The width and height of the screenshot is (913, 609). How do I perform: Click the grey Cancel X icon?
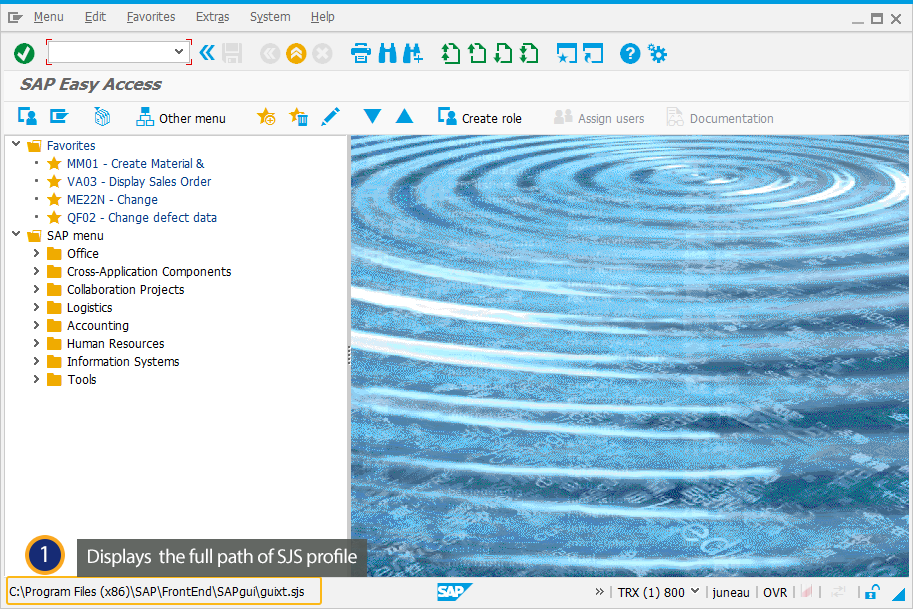tap(322, 54)
